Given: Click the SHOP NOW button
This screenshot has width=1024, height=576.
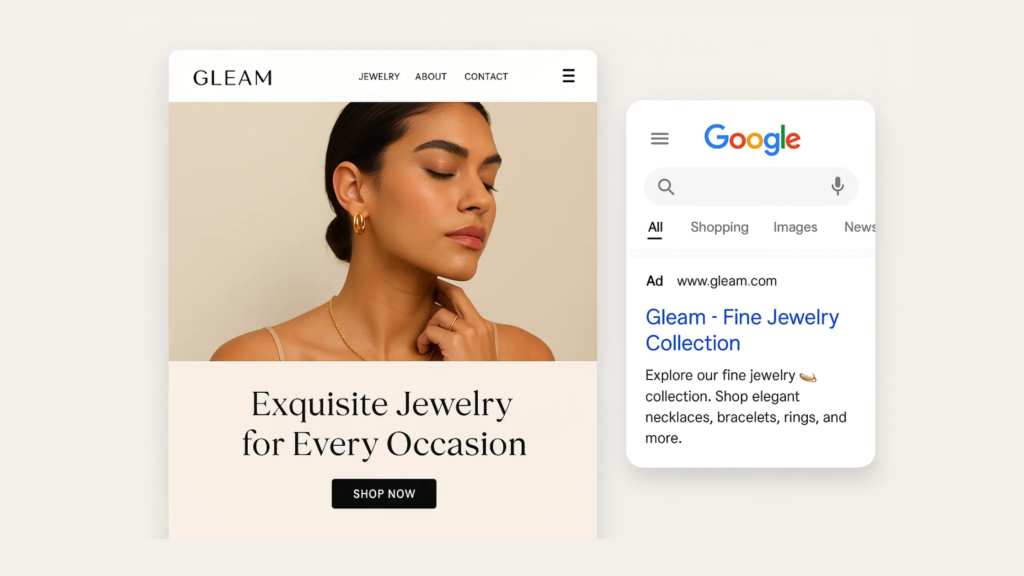Looking at the screenshot, I should [x=384, y=494].
